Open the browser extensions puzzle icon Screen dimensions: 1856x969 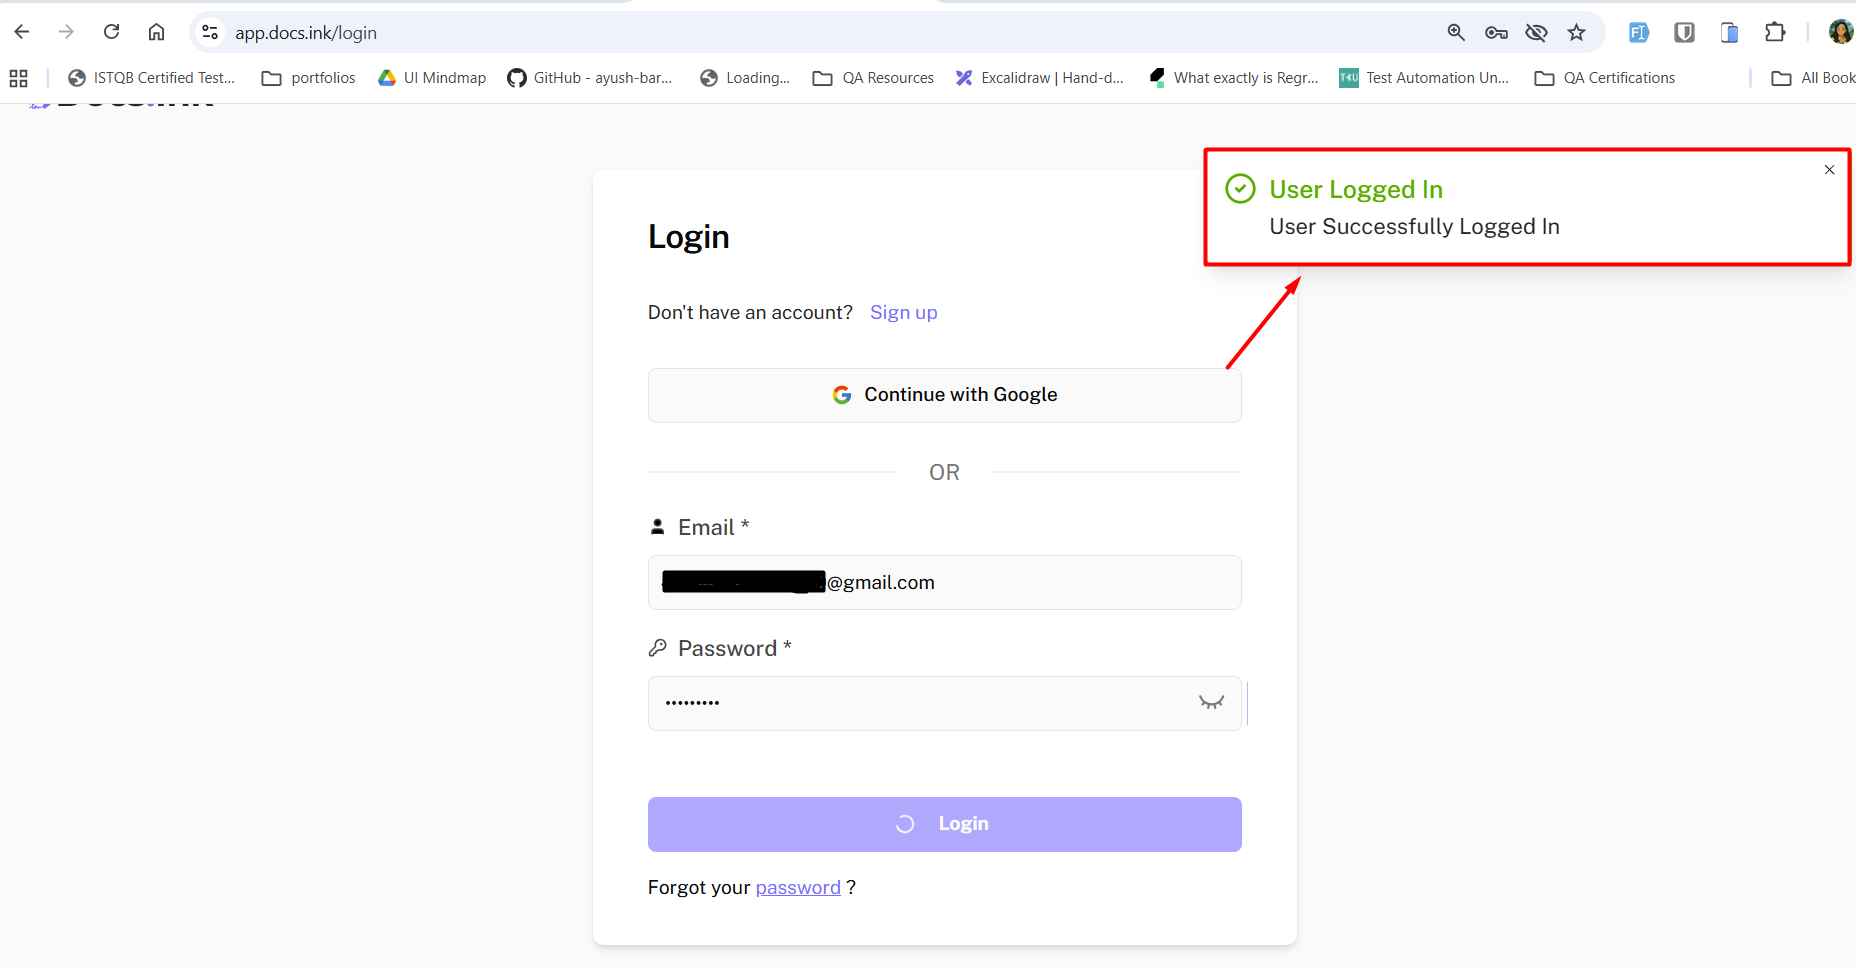pyautogui.click(x=1775, y=32)
